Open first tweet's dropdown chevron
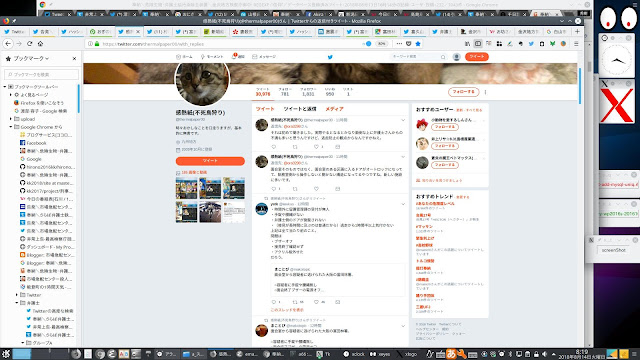 403,120
